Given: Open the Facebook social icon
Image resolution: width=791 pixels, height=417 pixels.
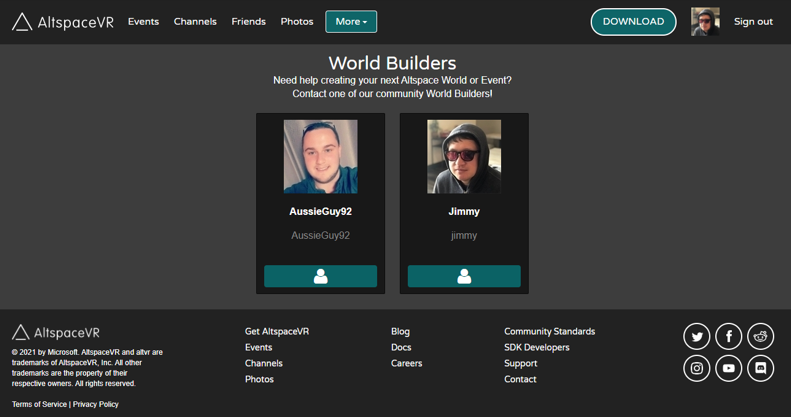Looking at the screenshot, I should tap(728, 336).
